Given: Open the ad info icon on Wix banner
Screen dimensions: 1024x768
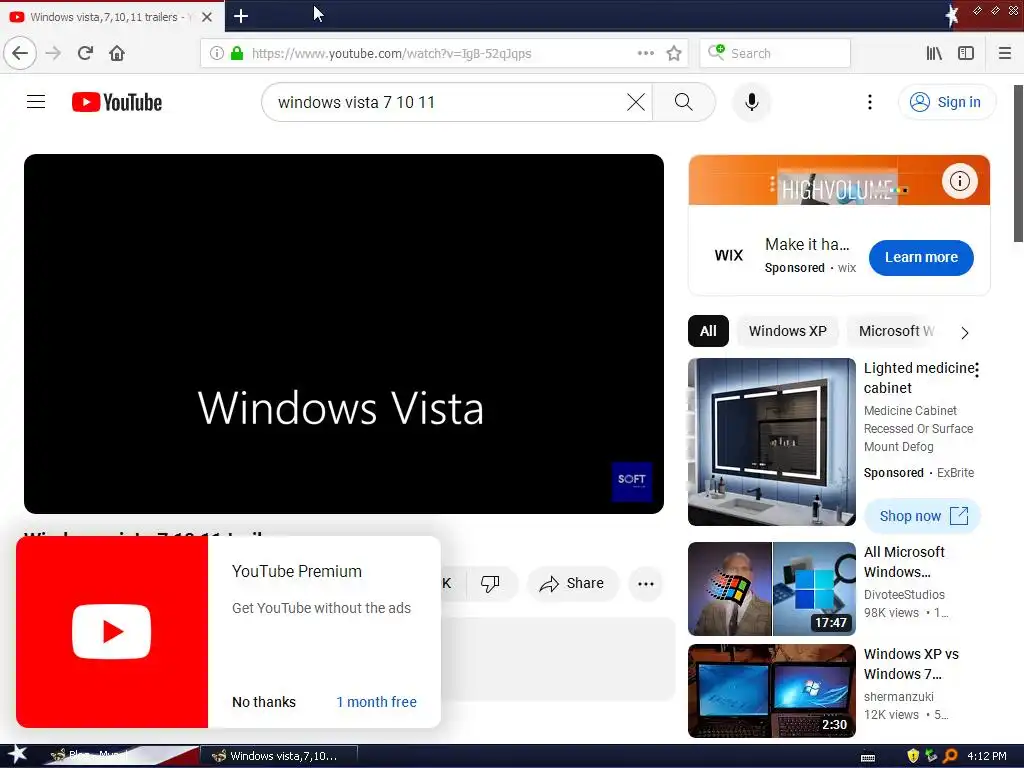Looking at the screenshot, I should click(959, 181).
